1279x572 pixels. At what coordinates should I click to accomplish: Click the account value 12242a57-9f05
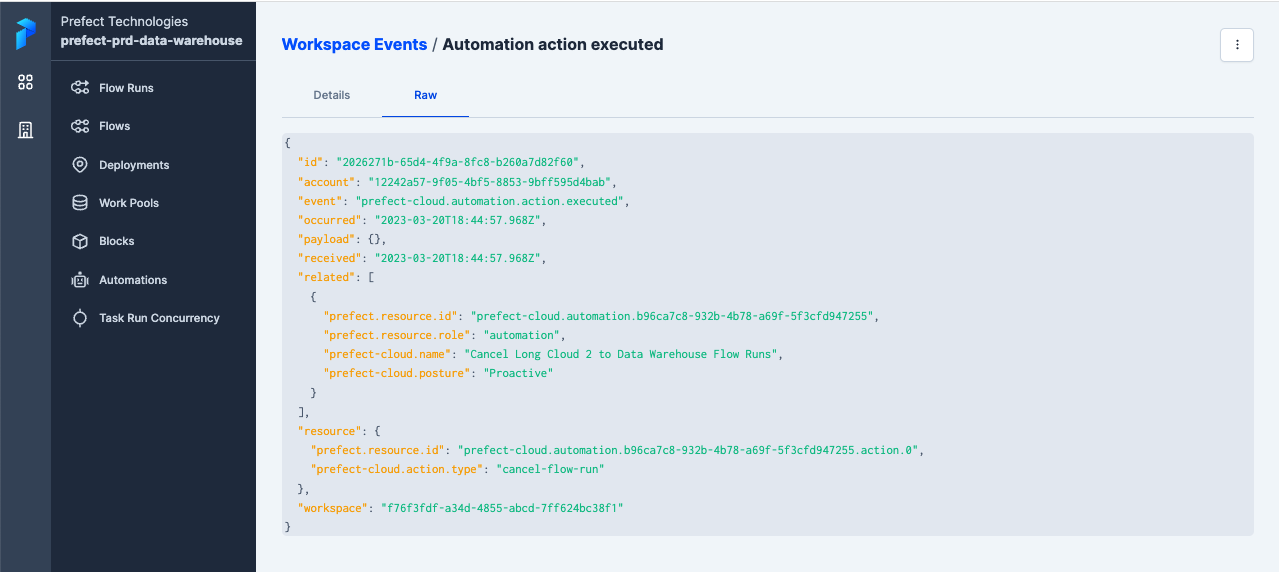pos(490,182)
